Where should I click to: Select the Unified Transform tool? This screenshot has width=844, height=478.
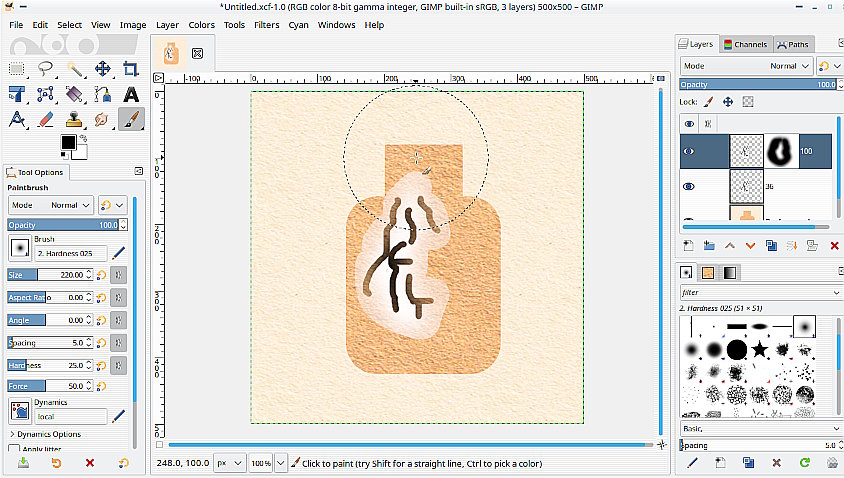[x=17, y=94]
